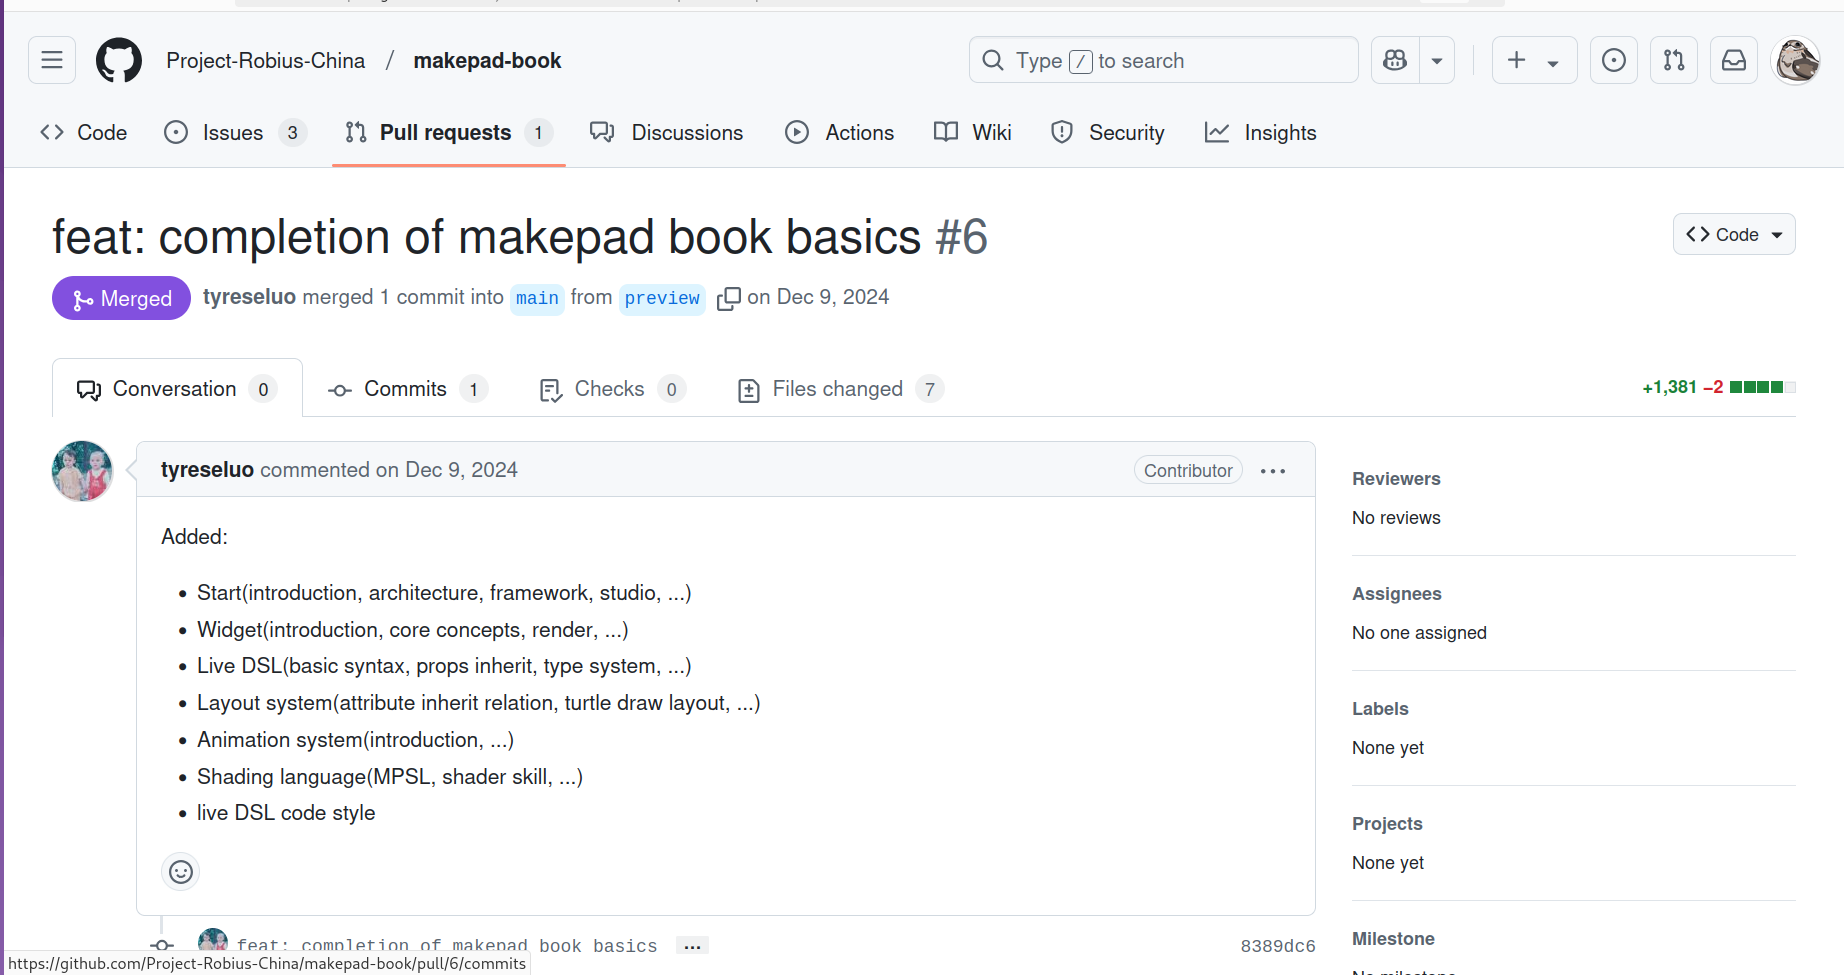View your pull requests icon in header
The height and width of the screenshot is (975, 1844).
pyautogui.click(x=1674, y=60)
